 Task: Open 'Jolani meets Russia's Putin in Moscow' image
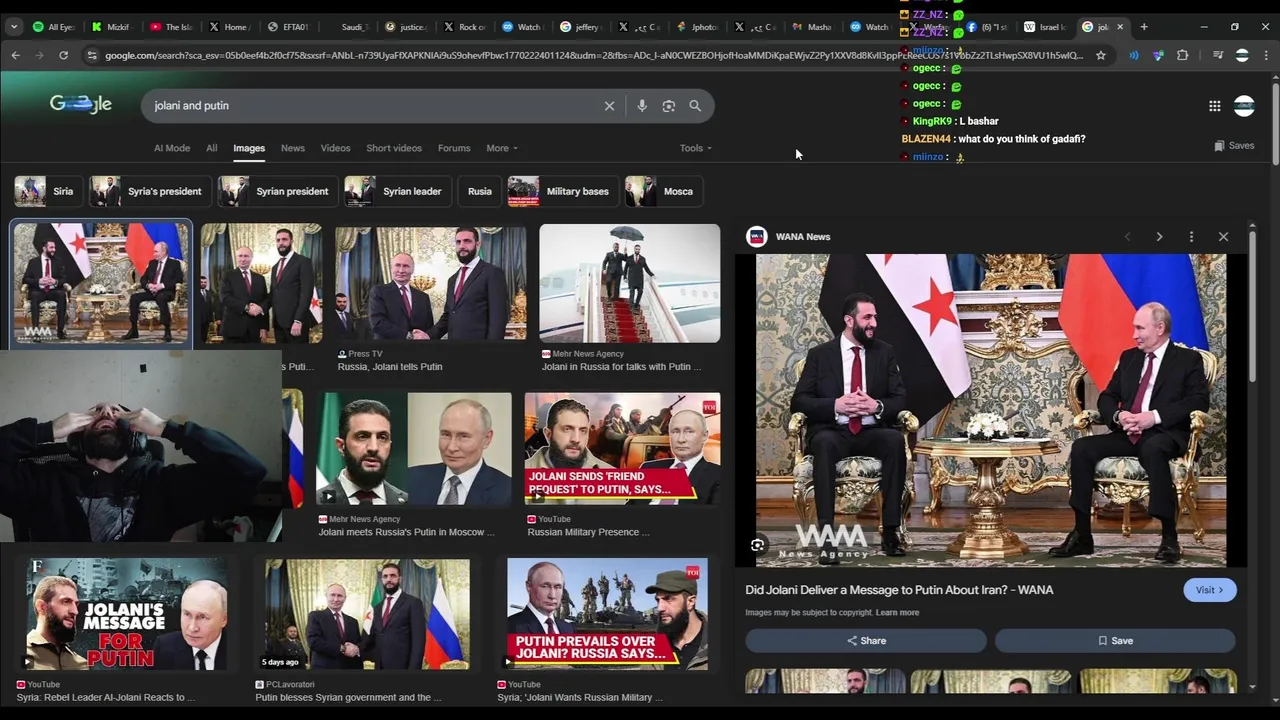click(x=414, y=449)
